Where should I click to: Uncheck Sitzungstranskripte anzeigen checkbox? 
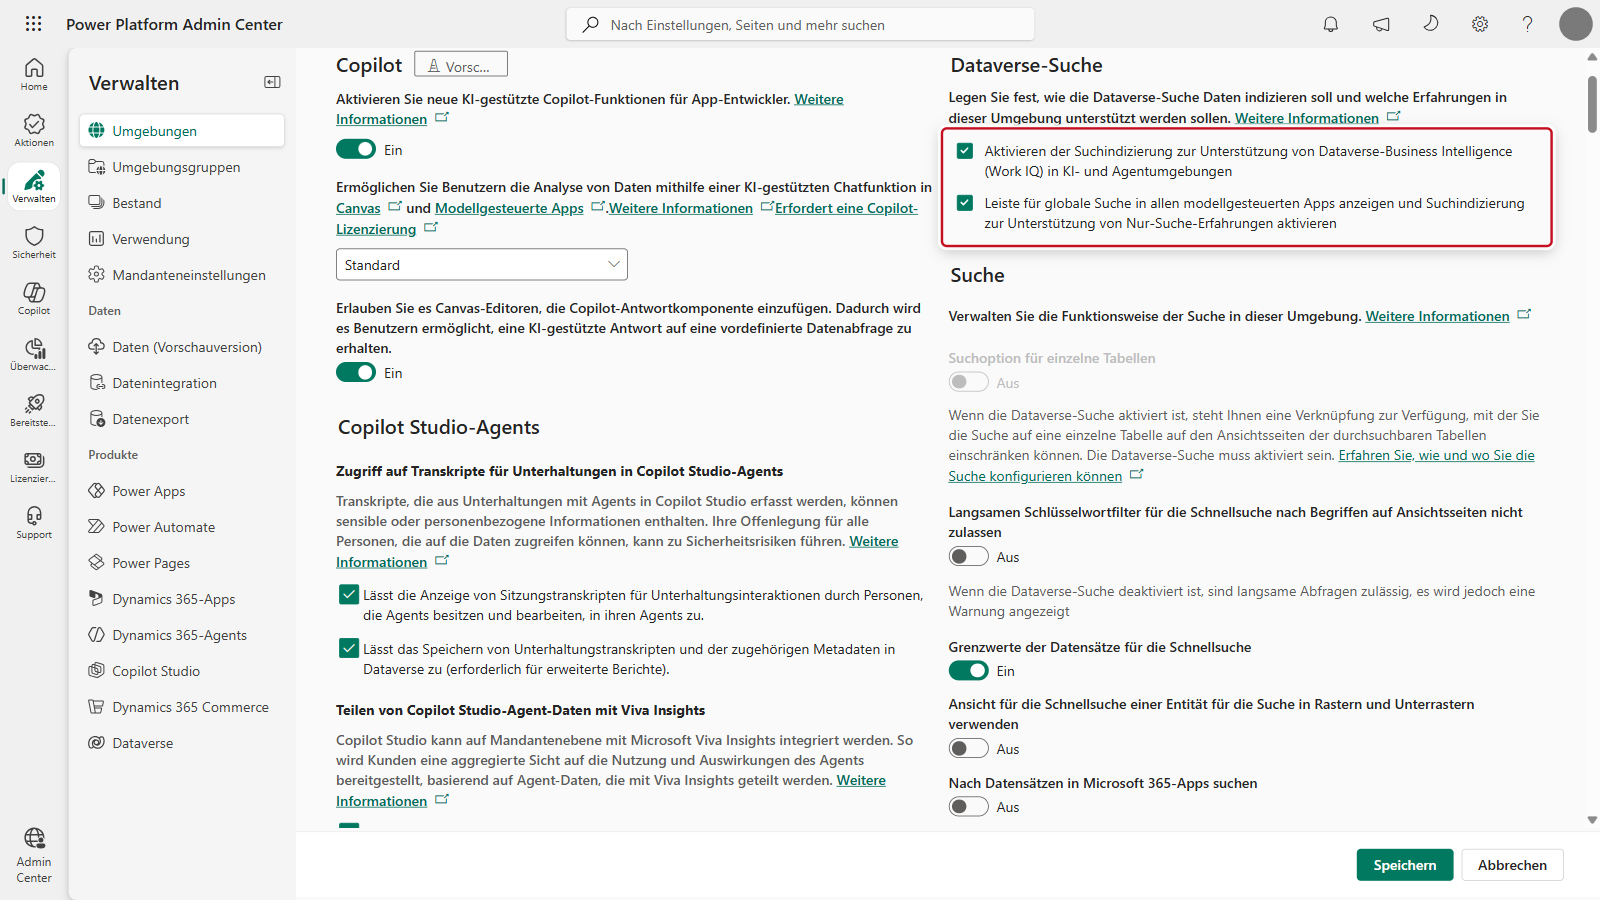pyautogui.click(x=349, y=594)
